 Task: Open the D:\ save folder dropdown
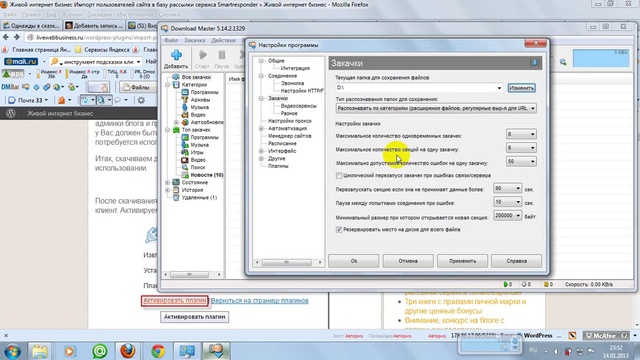[499, 88]
